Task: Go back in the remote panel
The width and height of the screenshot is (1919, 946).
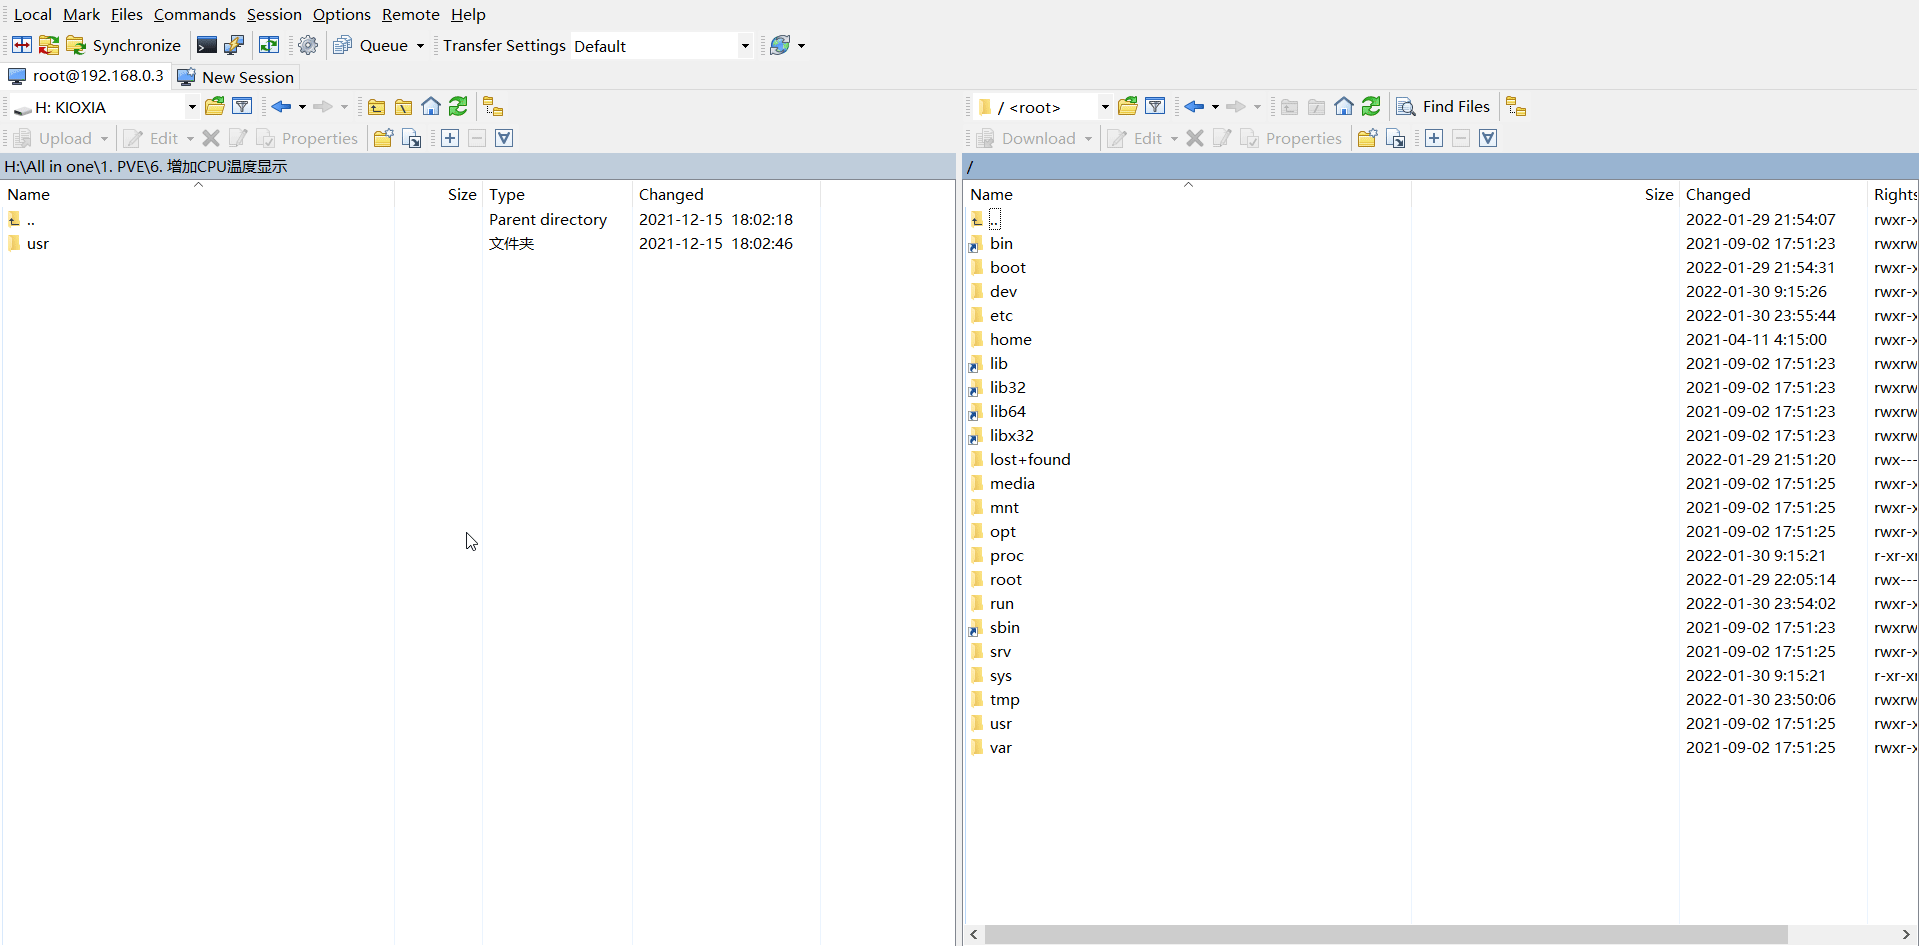Action: [1194, 106]
